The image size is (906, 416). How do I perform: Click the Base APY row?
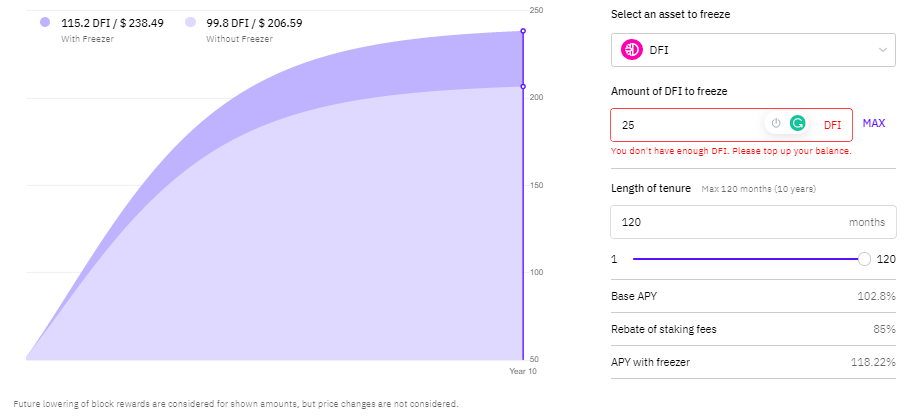(753, 296)
